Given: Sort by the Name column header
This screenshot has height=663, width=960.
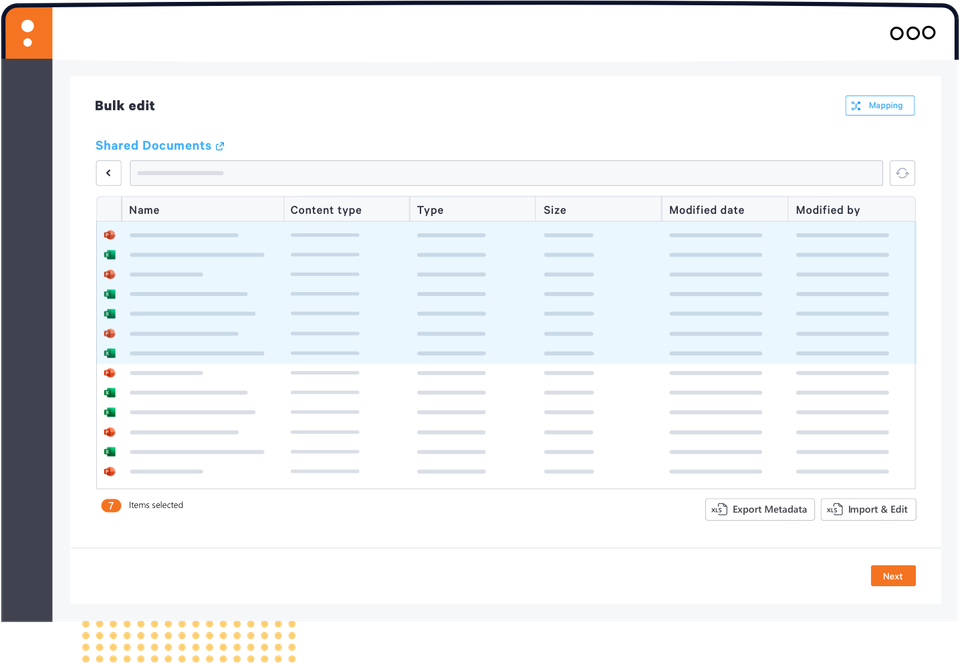Looking at the screenshot, I should [144, 209].
